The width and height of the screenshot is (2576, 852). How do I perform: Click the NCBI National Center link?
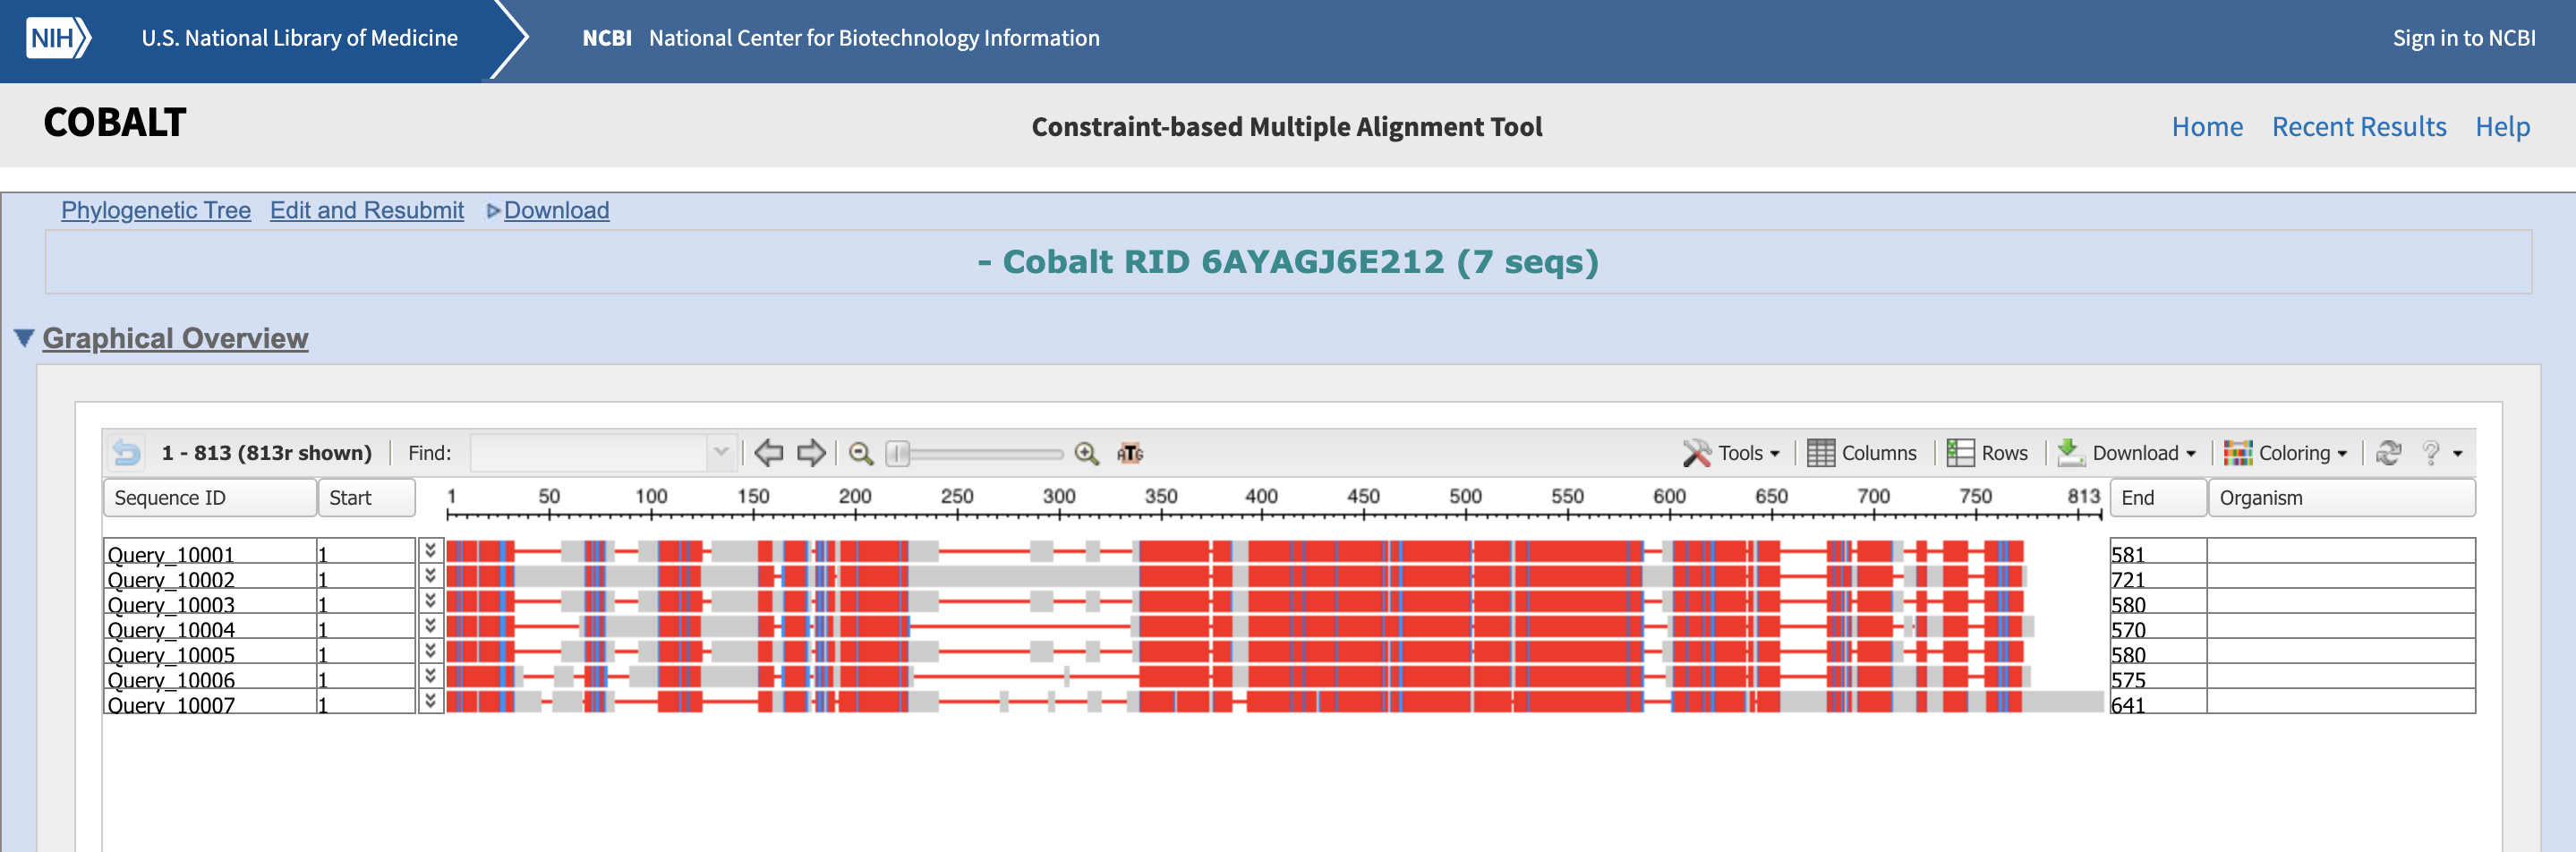click(841, 38)
